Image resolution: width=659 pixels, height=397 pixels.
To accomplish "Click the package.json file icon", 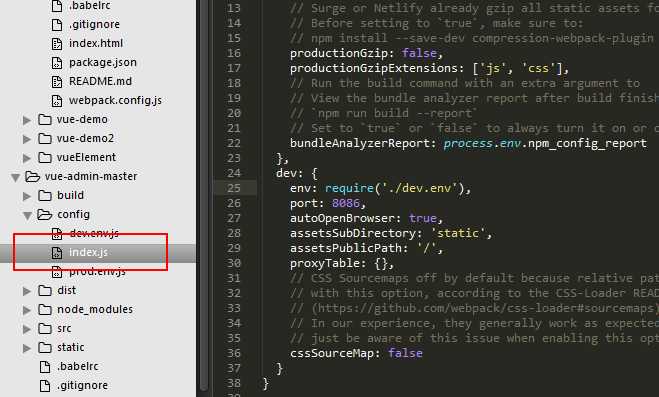I will tap(57, 63).
